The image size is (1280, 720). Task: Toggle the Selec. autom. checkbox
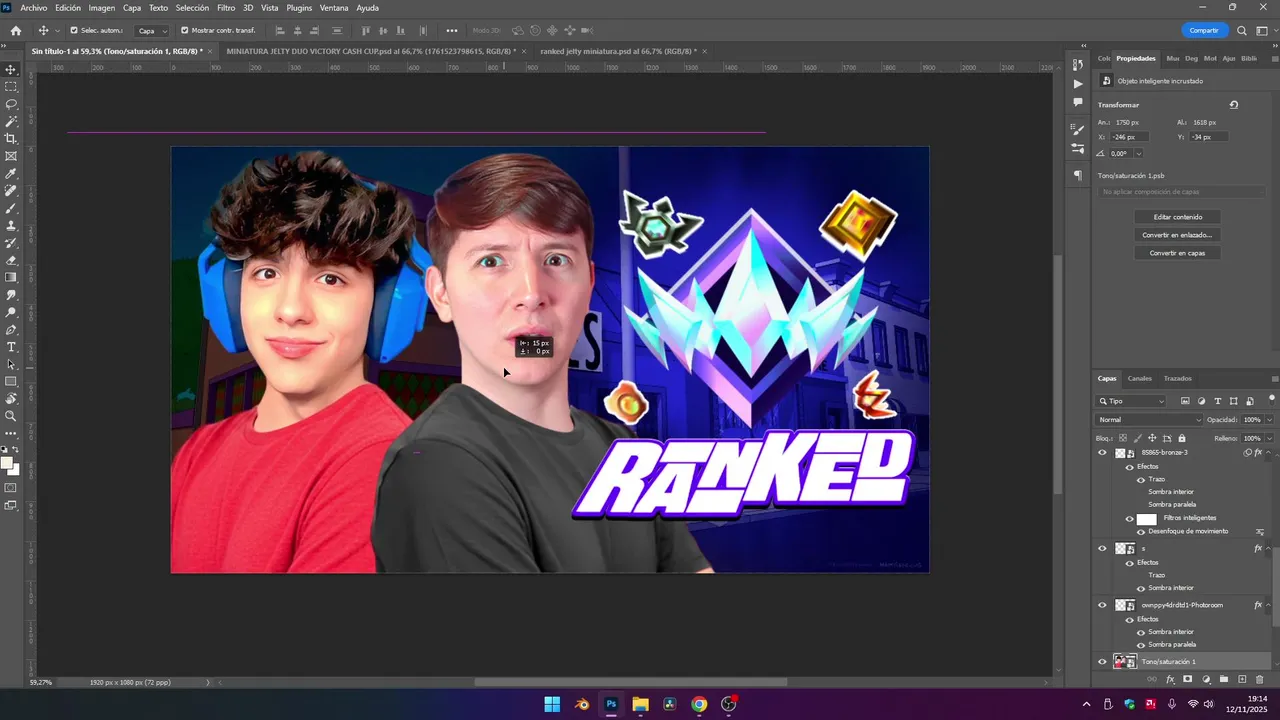74,30
